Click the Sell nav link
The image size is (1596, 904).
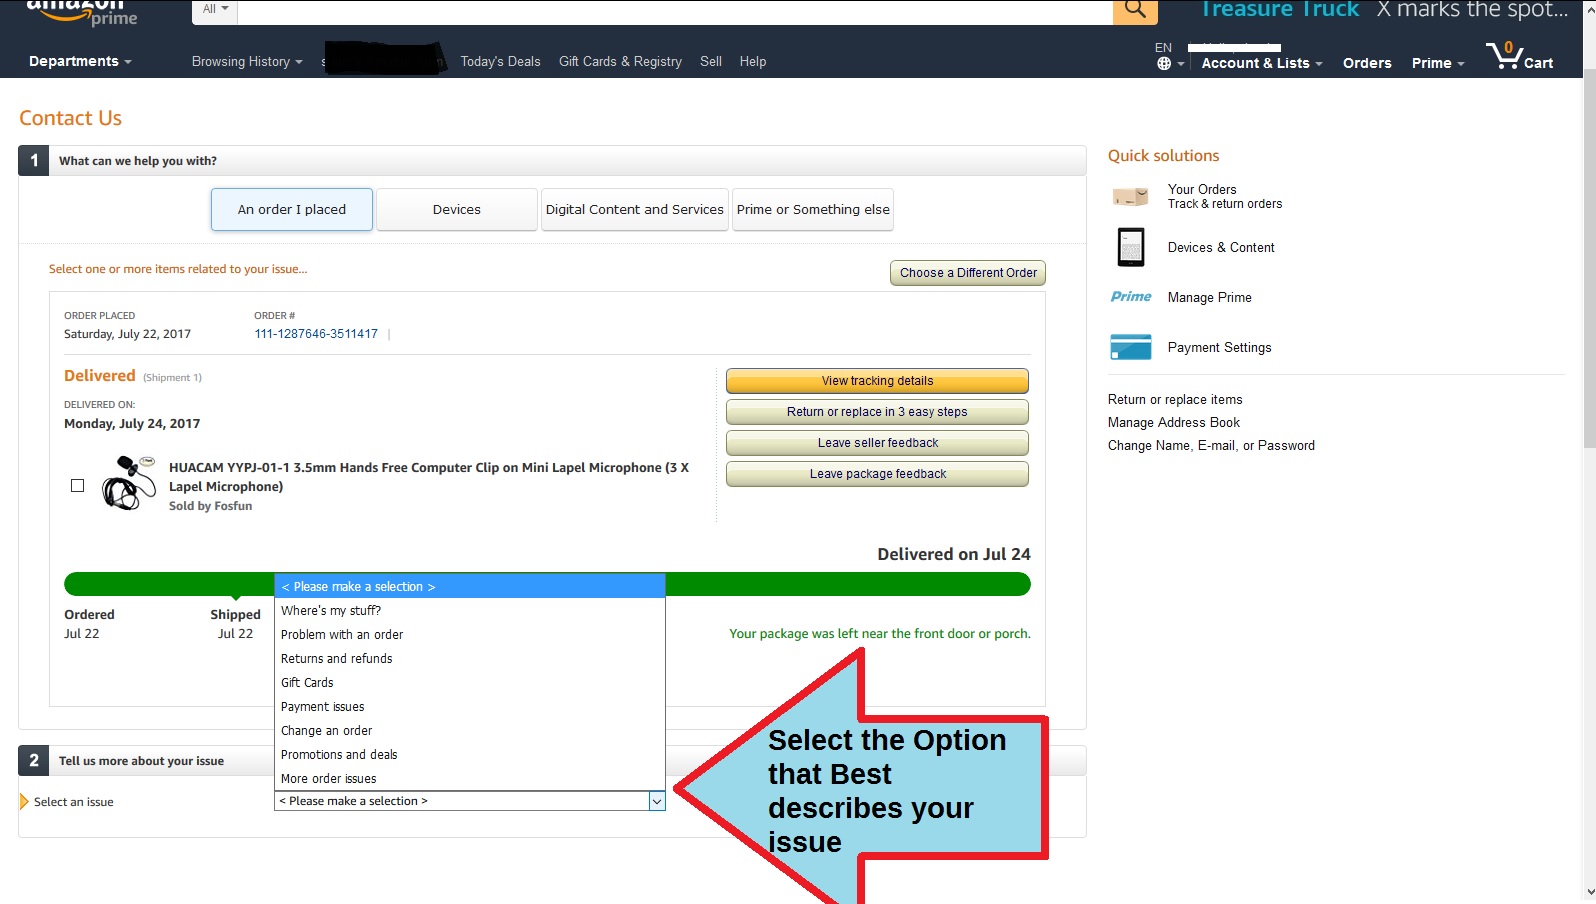click(x=711, y=61)
